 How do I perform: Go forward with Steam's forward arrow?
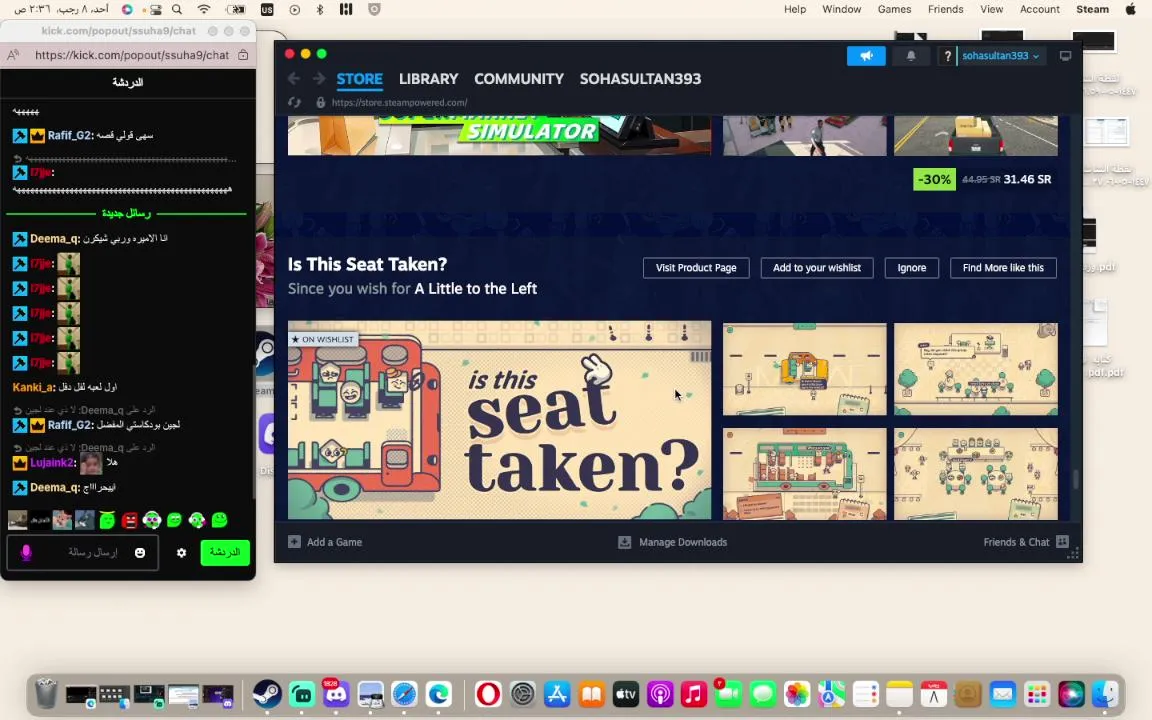(x=318, y=79)
